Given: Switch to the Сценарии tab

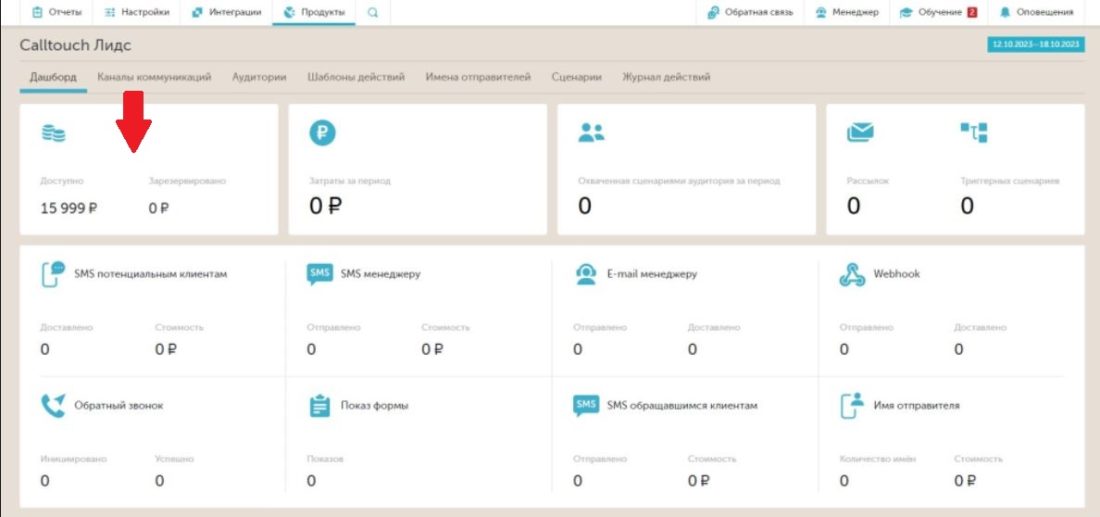Looking at the screenshot, I should point(576,77).
